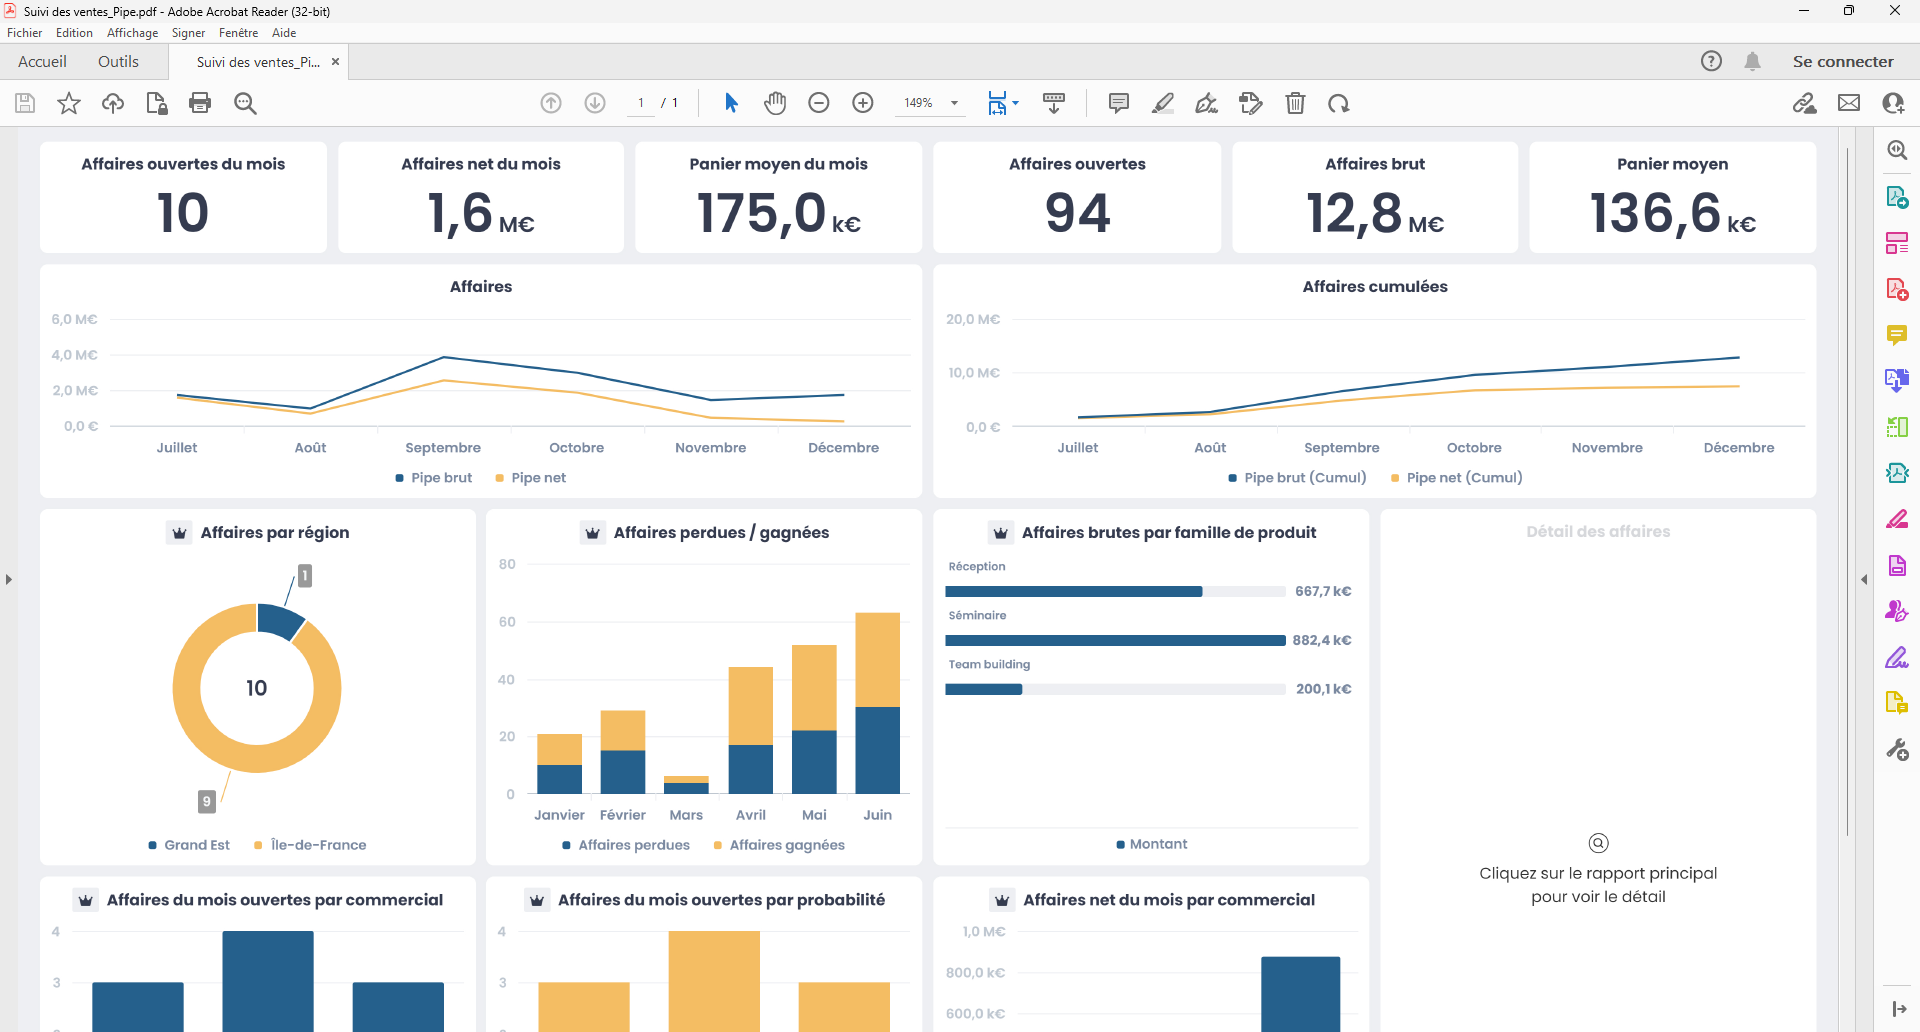Click Se connecter to sign in

click(x=1842, y=62)
